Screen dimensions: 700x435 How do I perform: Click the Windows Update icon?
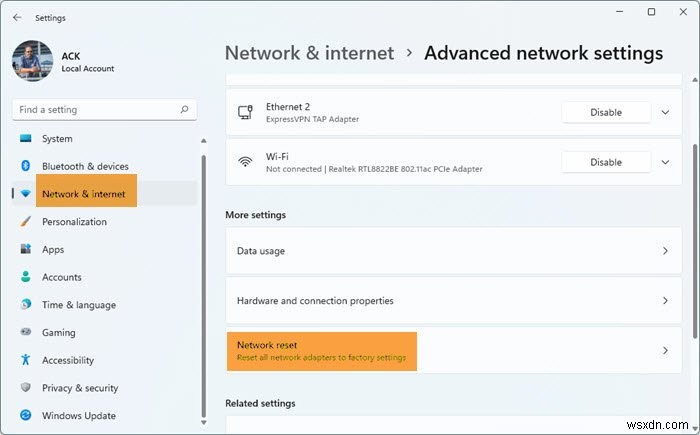(x=25, y=416)
